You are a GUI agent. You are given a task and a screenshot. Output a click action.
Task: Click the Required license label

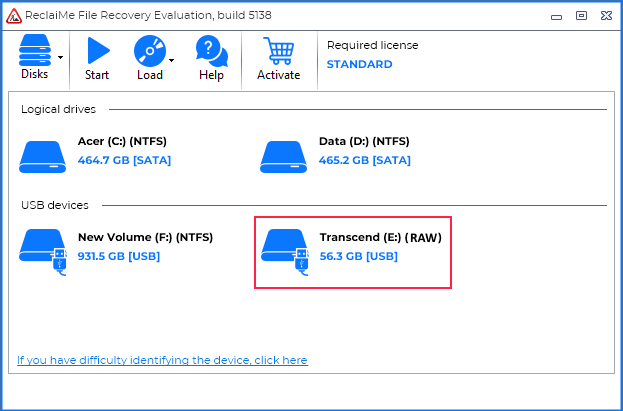tap(373, 45)
